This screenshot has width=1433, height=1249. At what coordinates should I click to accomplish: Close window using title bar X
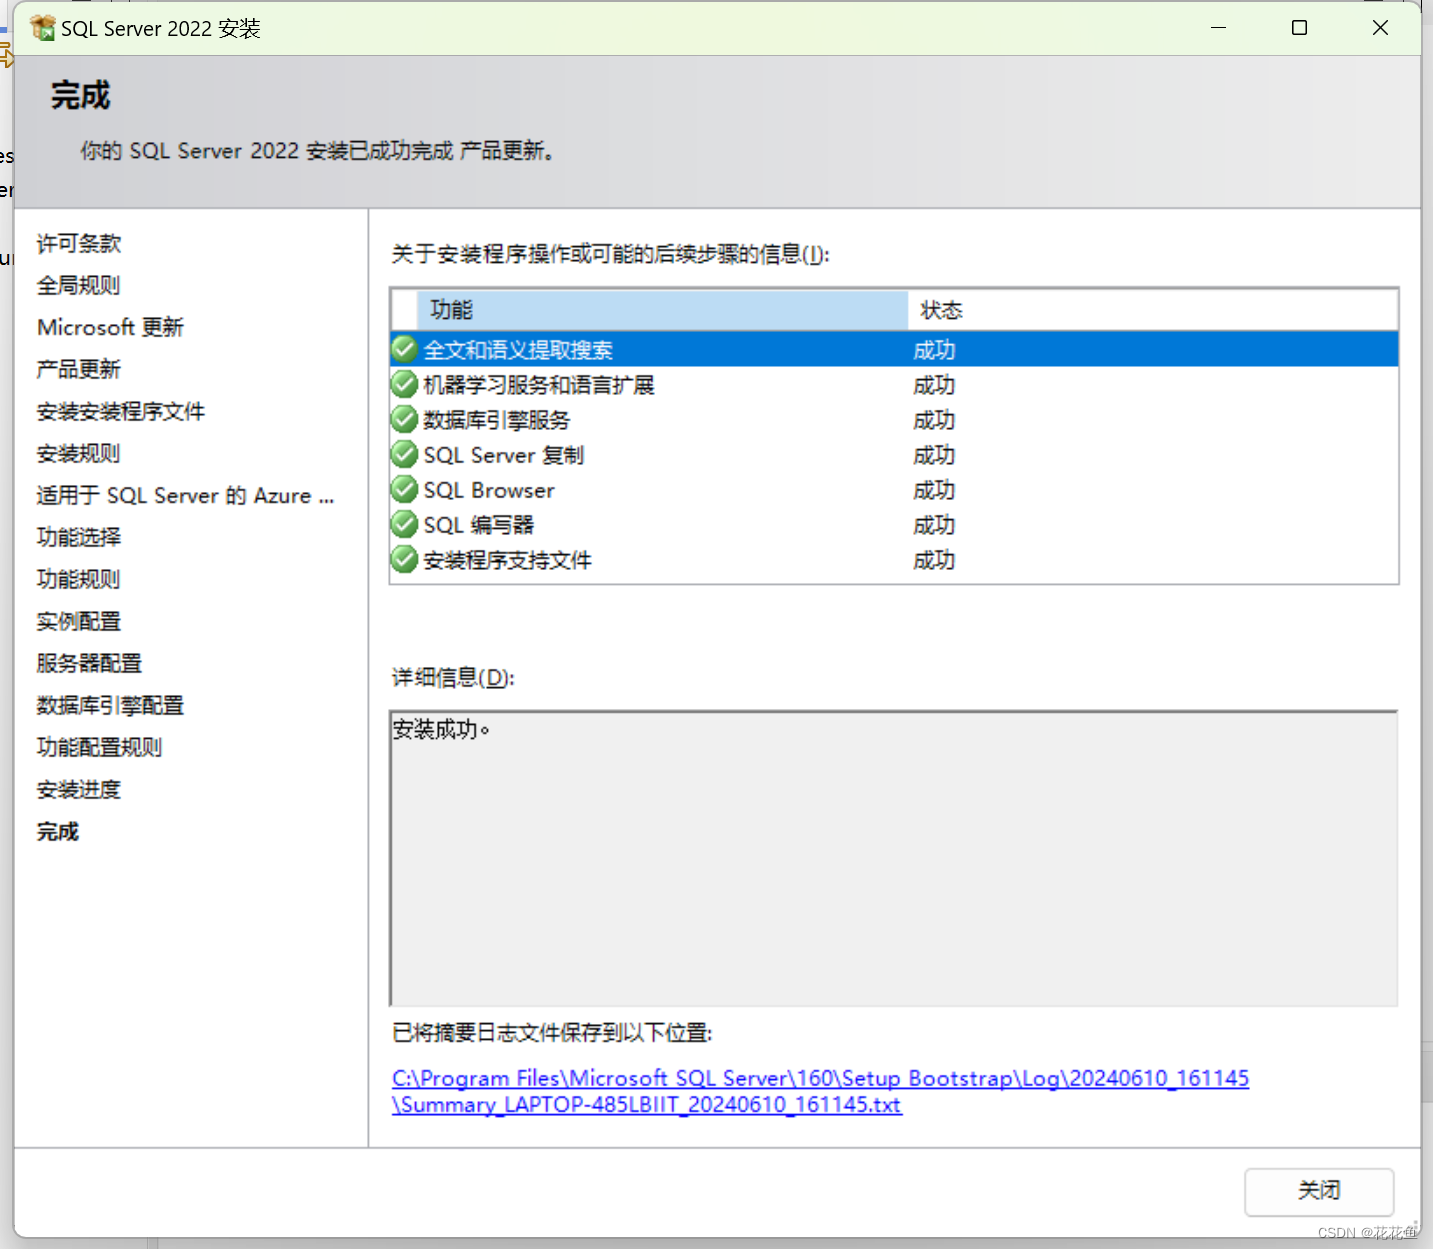pos(1380,28)
